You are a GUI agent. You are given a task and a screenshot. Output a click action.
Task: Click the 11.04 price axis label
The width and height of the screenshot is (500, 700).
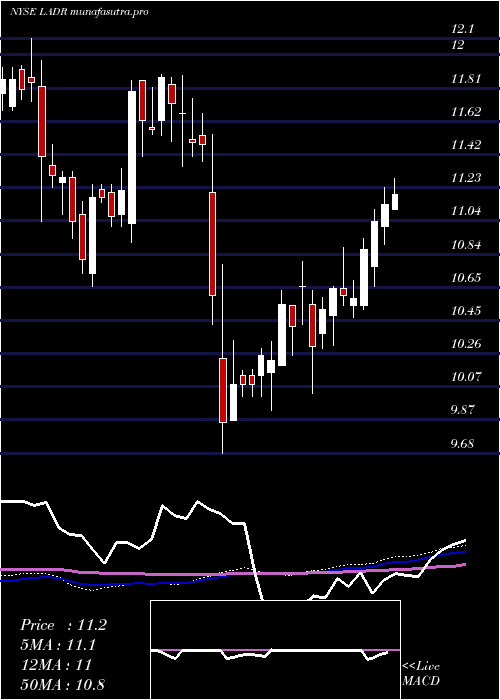[x=466, y=211]
